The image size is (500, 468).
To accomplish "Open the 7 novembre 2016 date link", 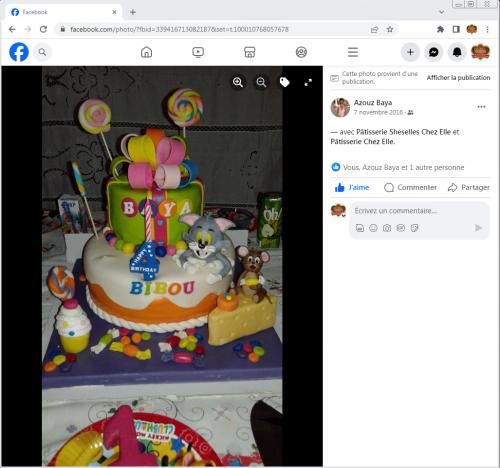I will (x=378, y=112).
